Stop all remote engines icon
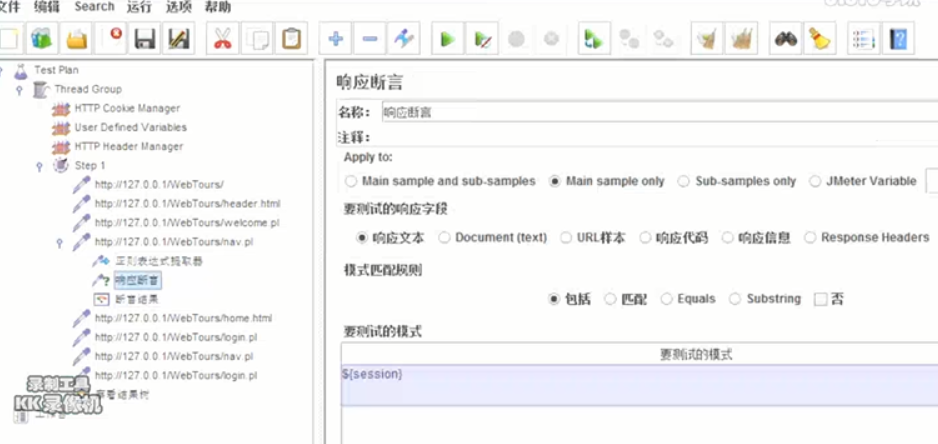 [x=629, y=39]
